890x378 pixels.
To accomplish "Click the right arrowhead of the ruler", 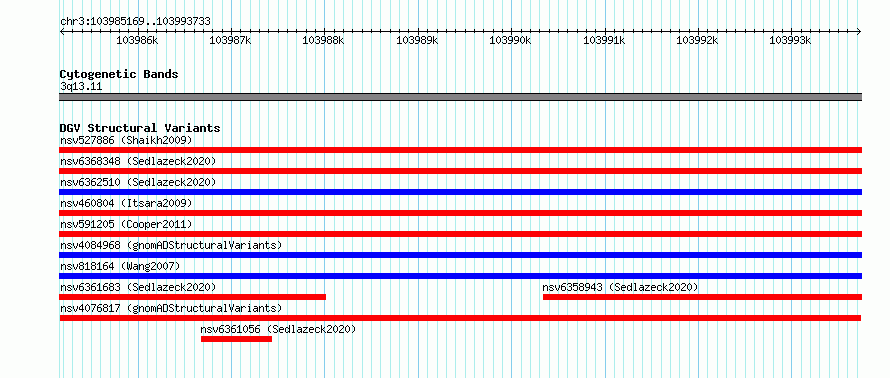I will pyautogui.click(x=859, y=32).
